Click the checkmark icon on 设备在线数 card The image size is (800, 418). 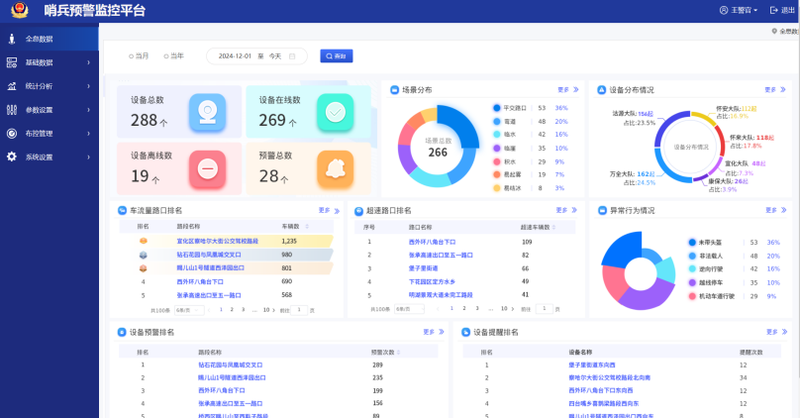pyautogui.click(x=335, y=112)
